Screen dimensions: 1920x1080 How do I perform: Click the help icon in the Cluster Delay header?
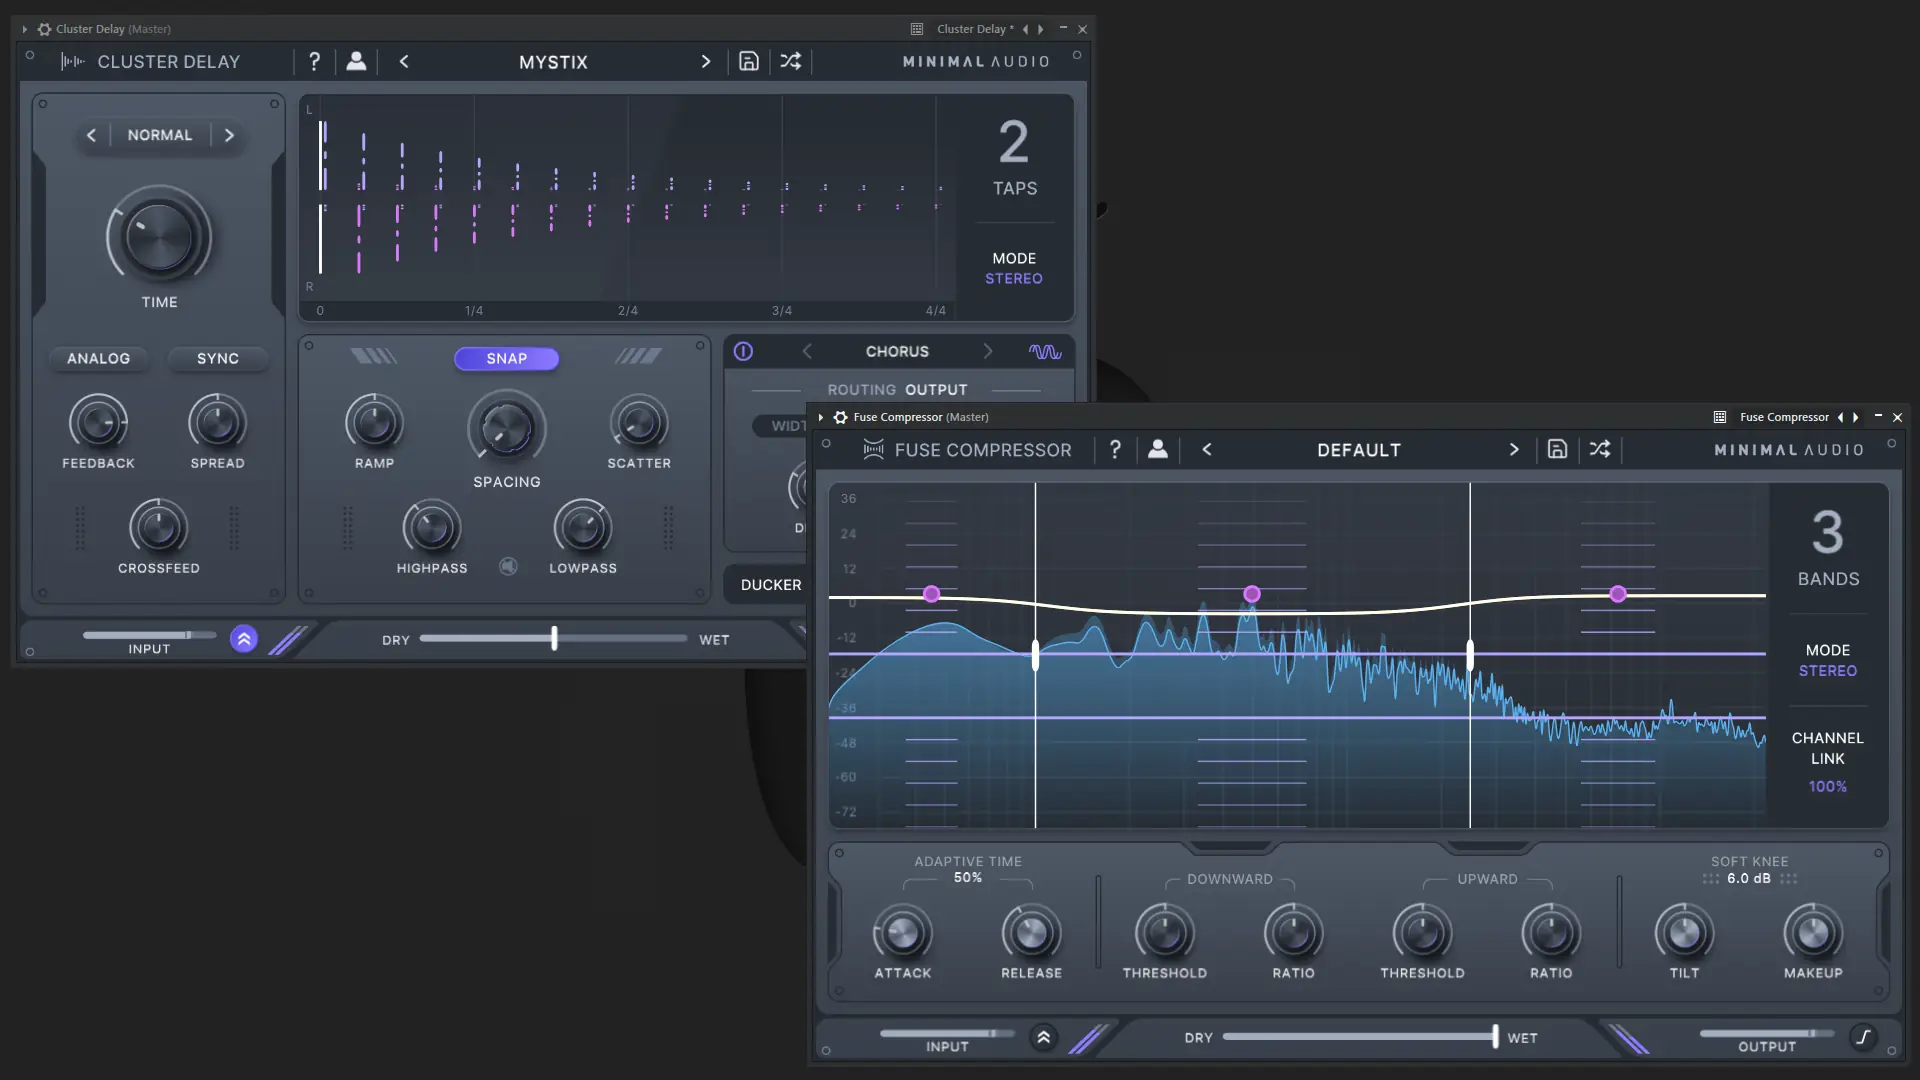pos(314,61)
